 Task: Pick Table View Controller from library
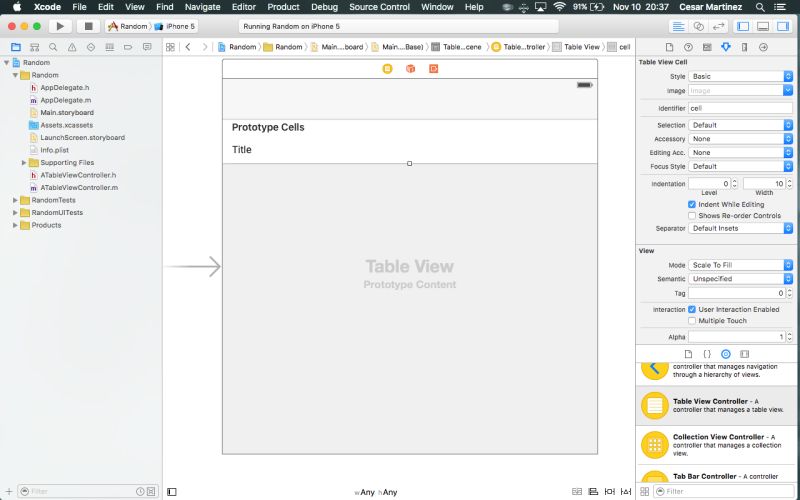click(717, 405)
